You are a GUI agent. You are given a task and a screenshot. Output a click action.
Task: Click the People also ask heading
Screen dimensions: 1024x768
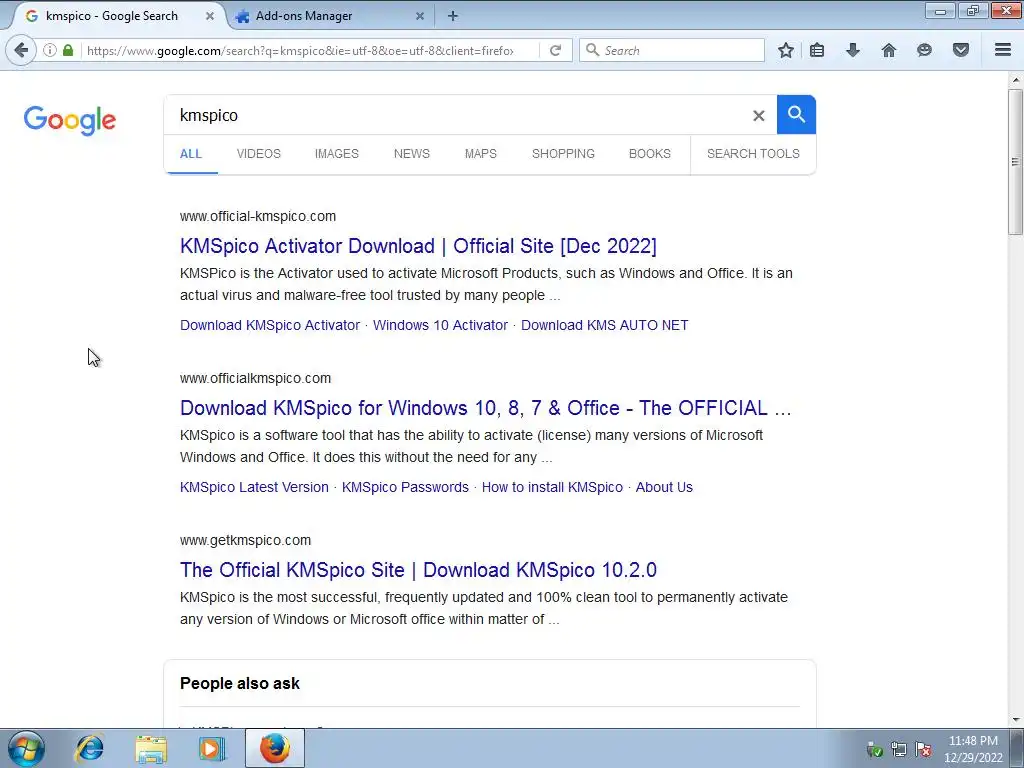pos(240,683)
